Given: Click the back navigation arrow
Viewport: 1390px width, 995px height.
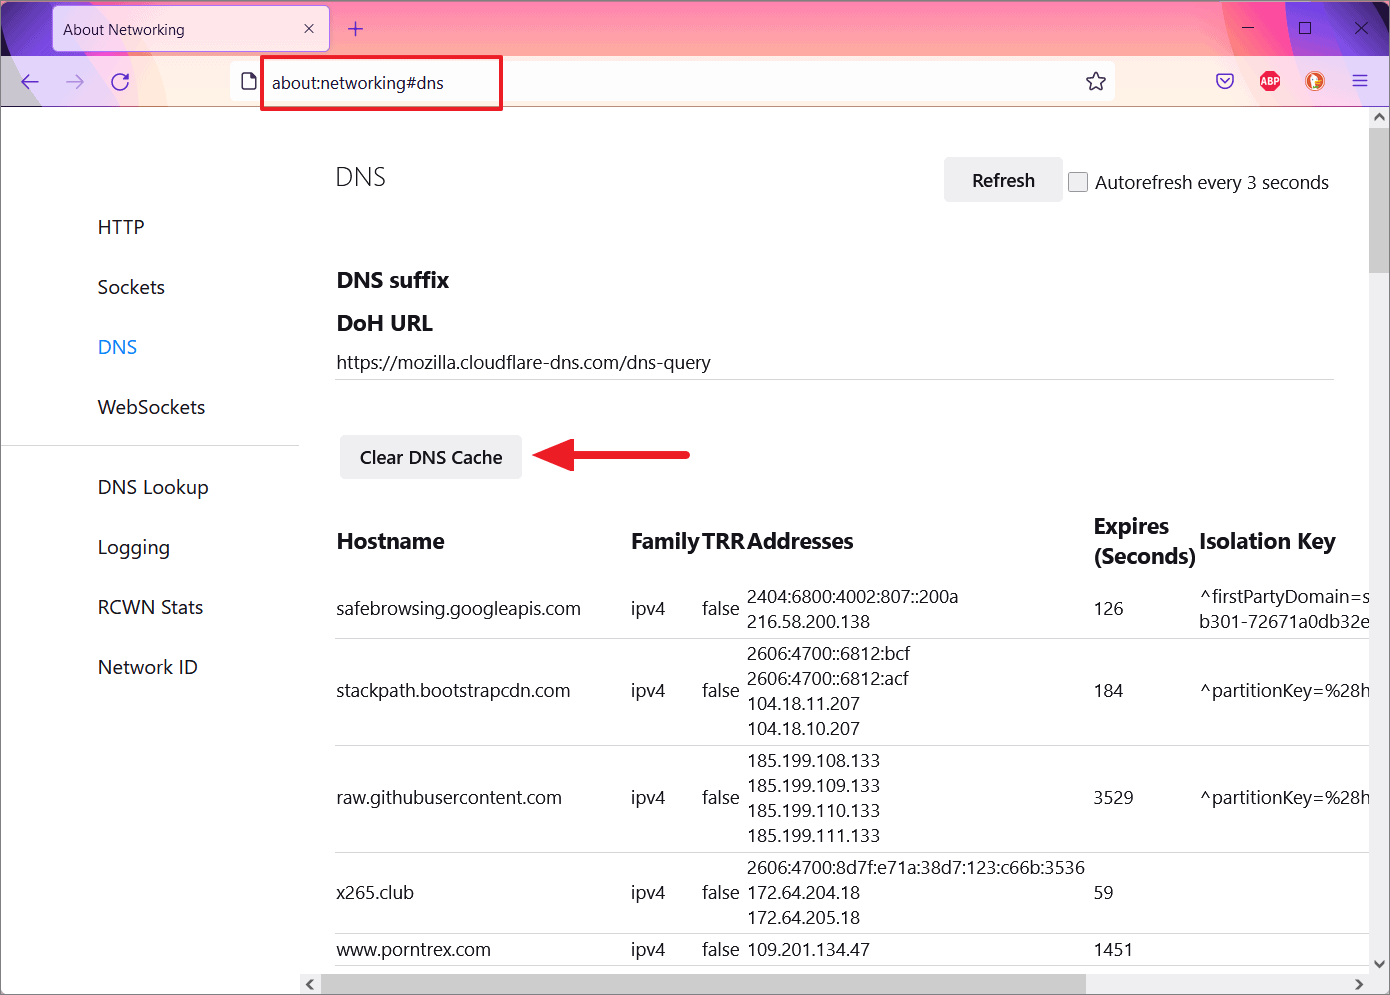Looking at the screenshot, I should tap(29, 82).
